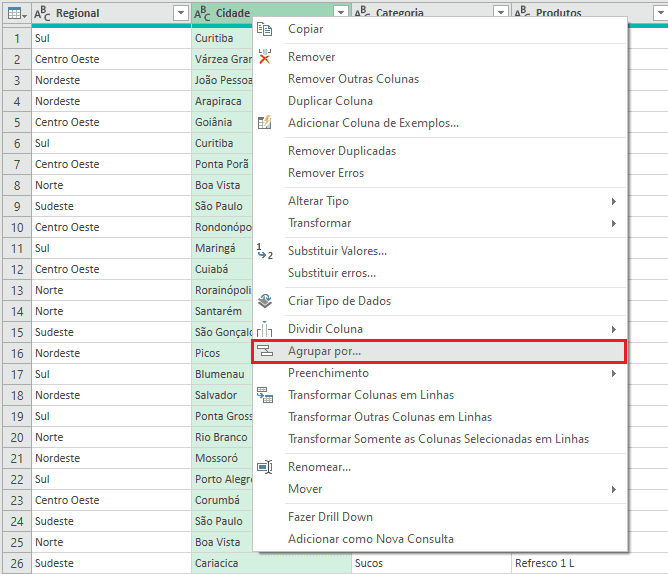Click the Centro Oeste cell in row 2
668x574 pixels.
[x=111, y=59]
